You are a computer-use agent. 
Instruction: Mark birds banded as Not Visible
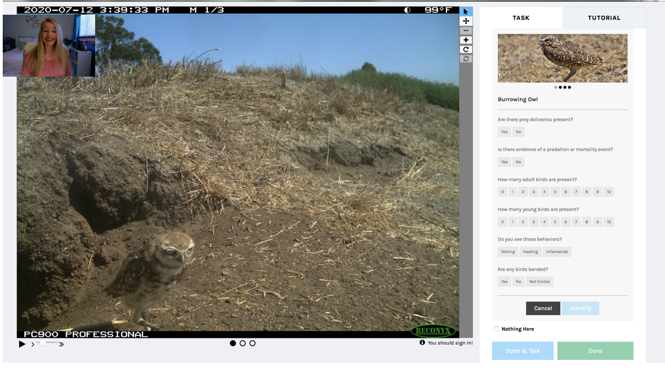(x=539, y=282)
